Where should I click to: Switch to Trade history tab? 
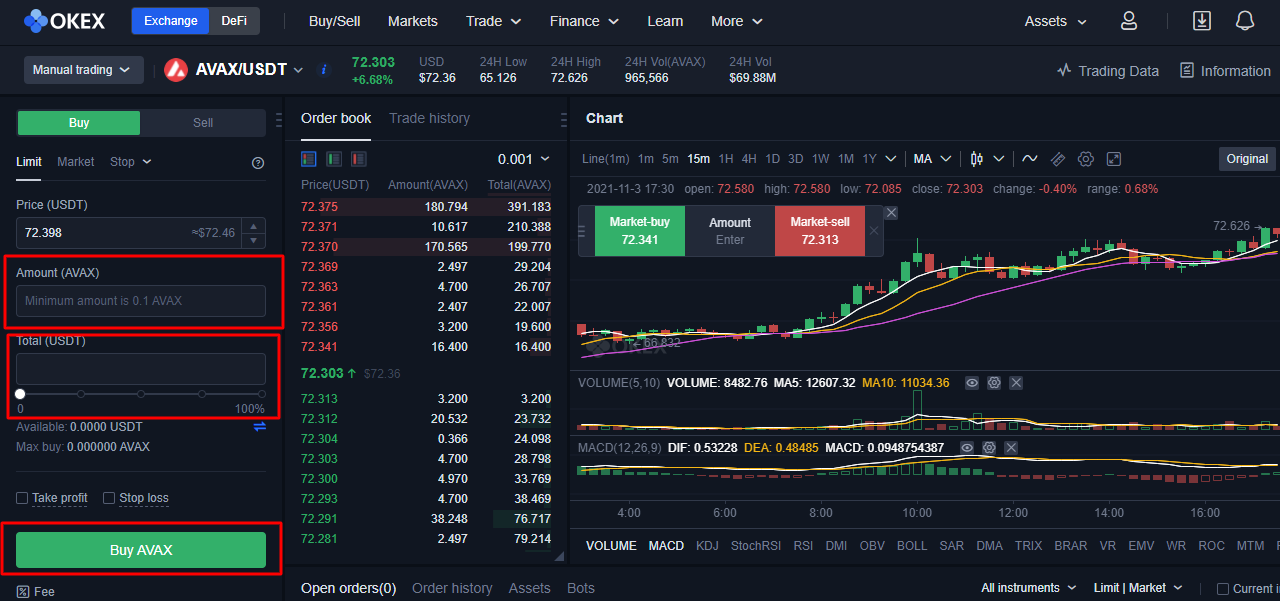[429, 118]
